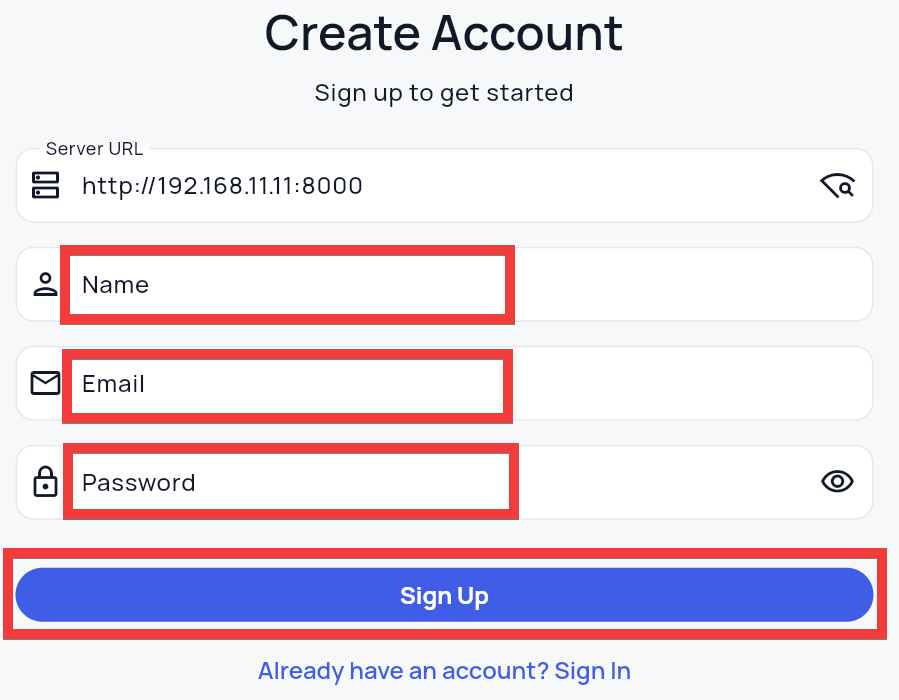Show the password with the eye icon

pyautogui.click(x=837, y=482)
